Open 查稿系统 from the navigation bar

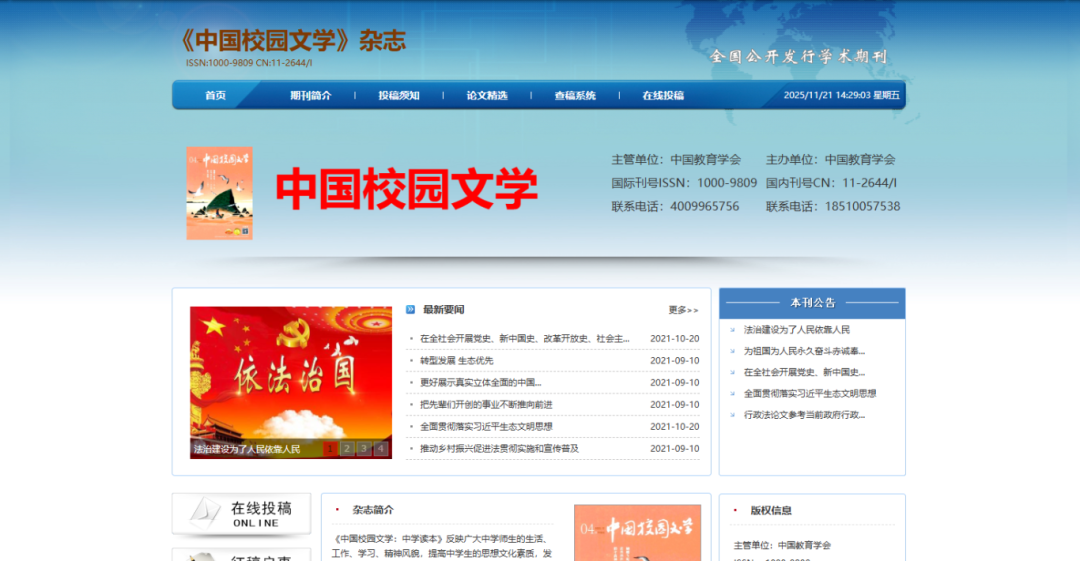(575, 95)
